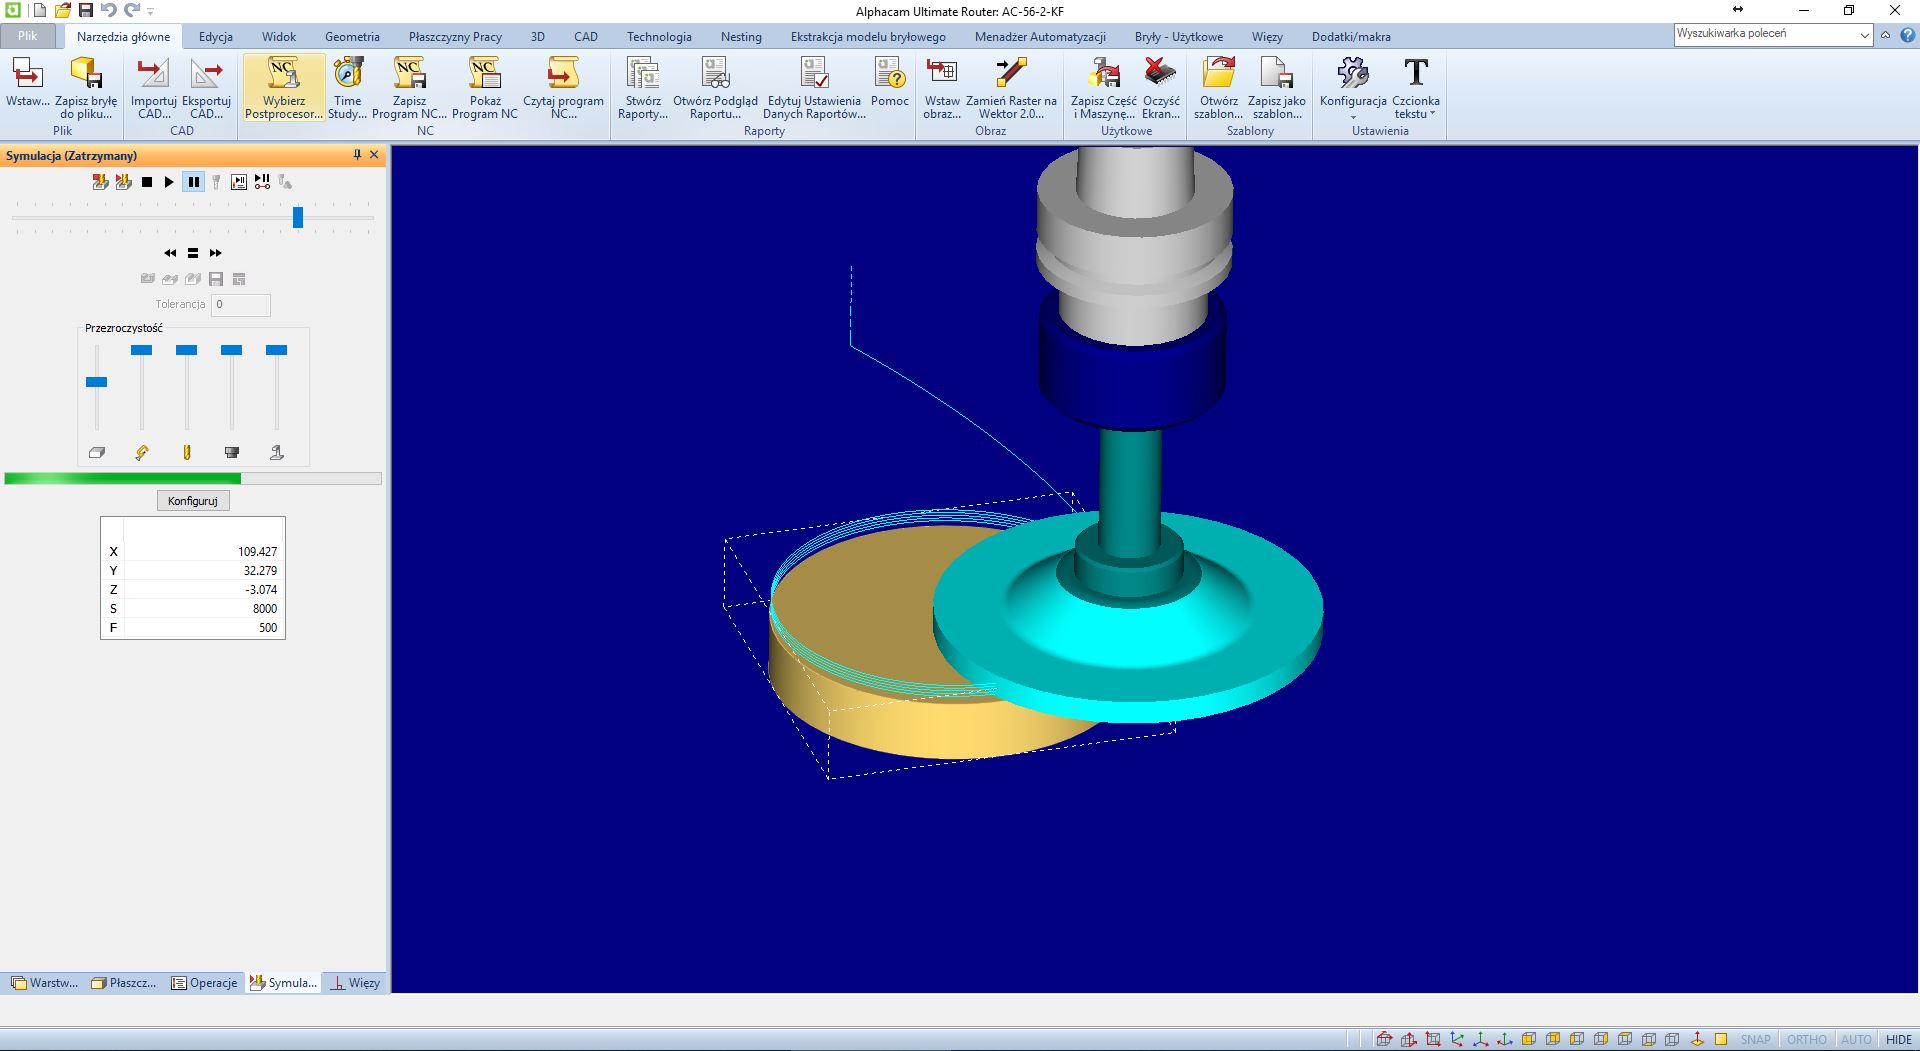Click the Konfiguruj button
Screen dimensions: 1920x1051
(193, 501)
